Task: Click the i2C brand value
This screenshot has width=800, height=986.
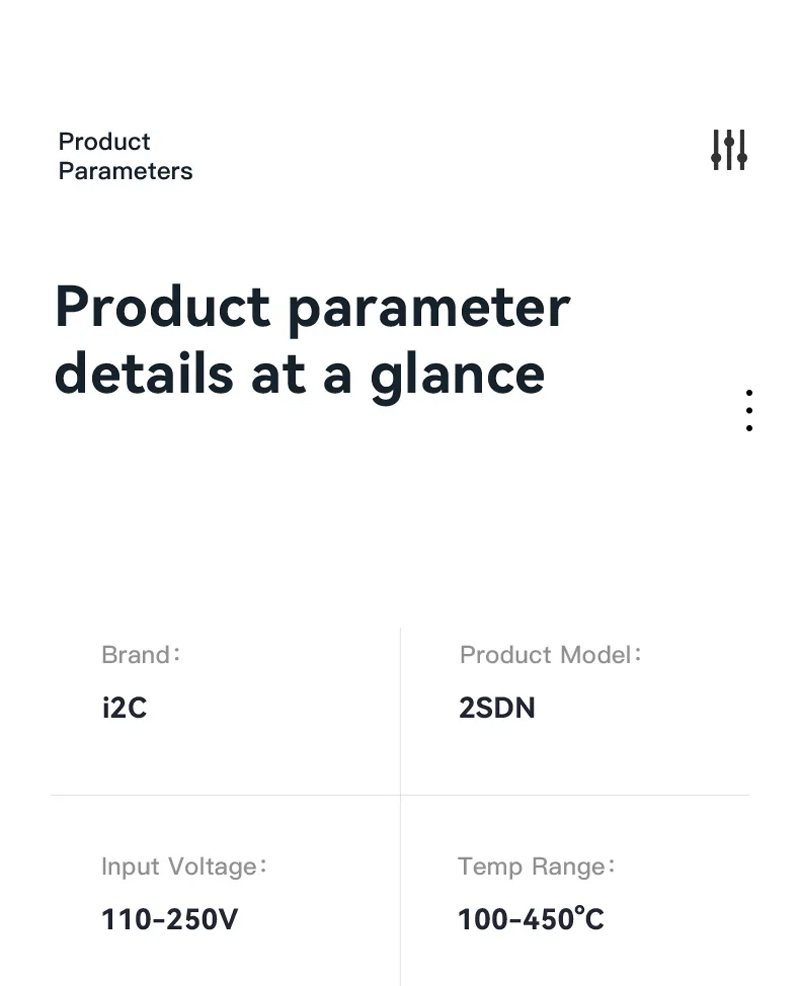Action: tap(125, 708)
